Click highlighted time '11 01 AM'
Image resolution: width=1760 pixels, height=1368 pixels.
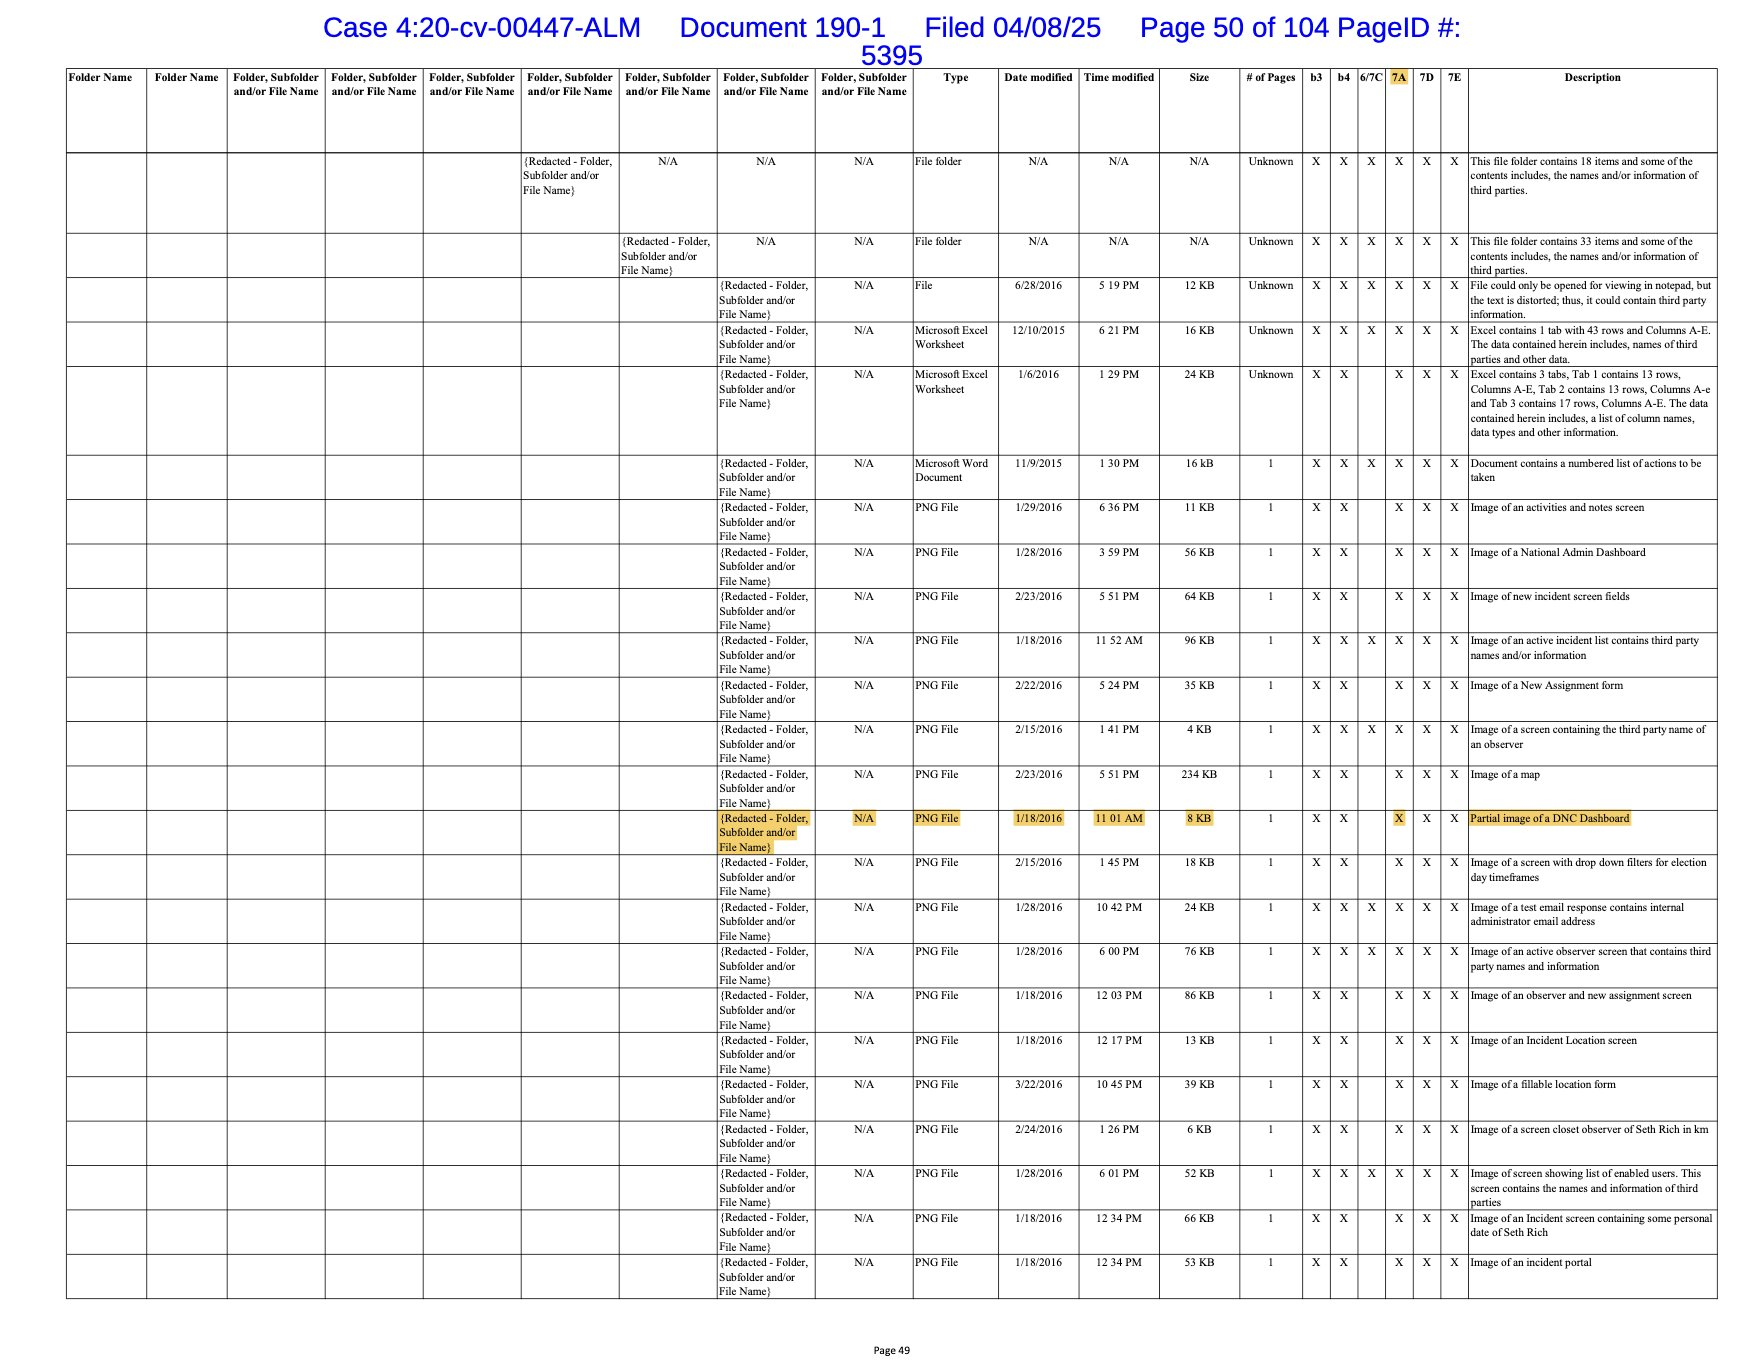point(1119,819)
